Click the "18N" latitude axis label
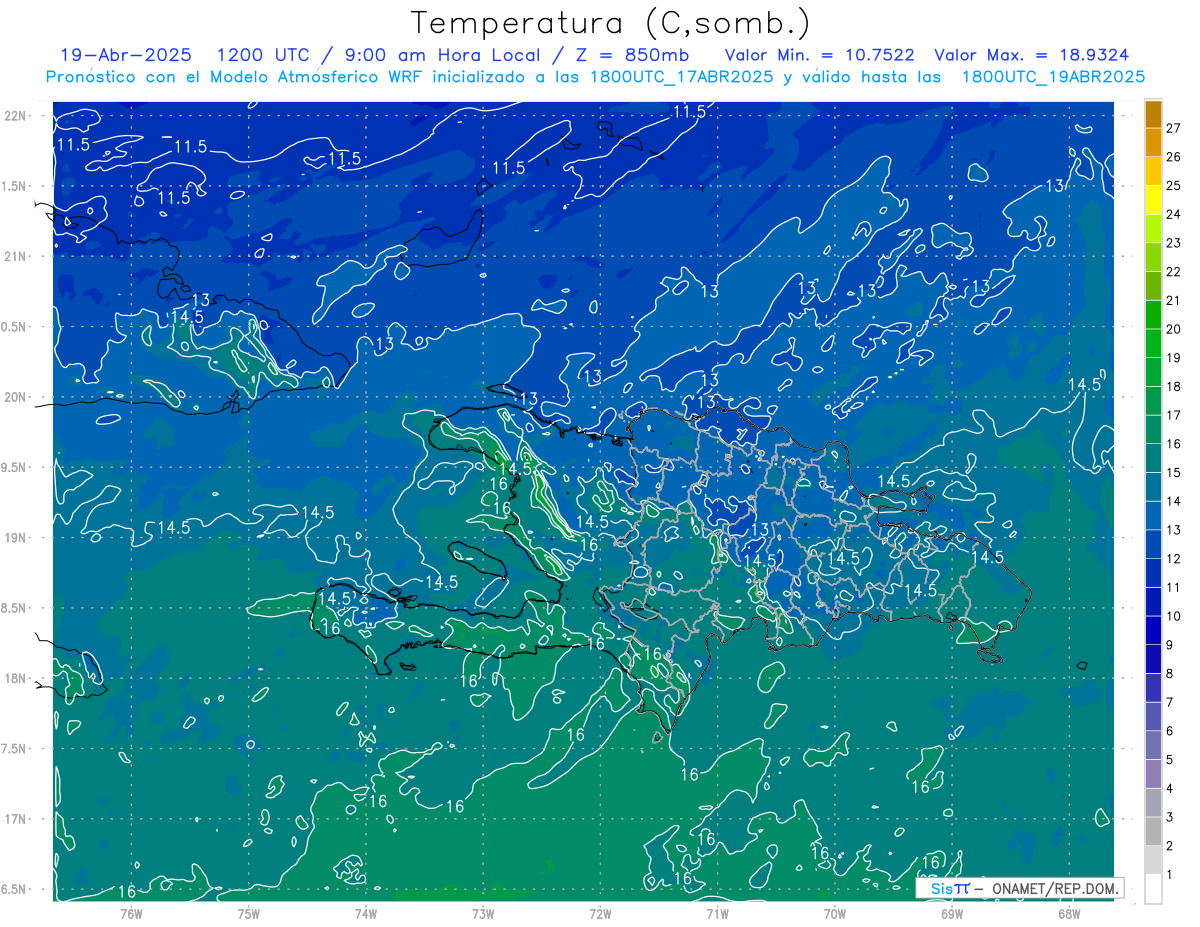The height and width of the screenshot is (927, 1200). [14, 678]
